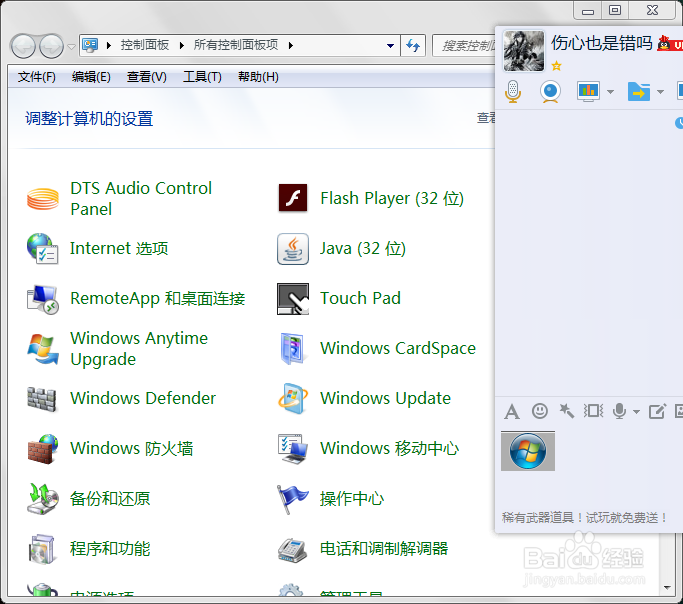Click the yellow star level icon under contact name
This screenshot has height=604, width=683.
(556, 66)
